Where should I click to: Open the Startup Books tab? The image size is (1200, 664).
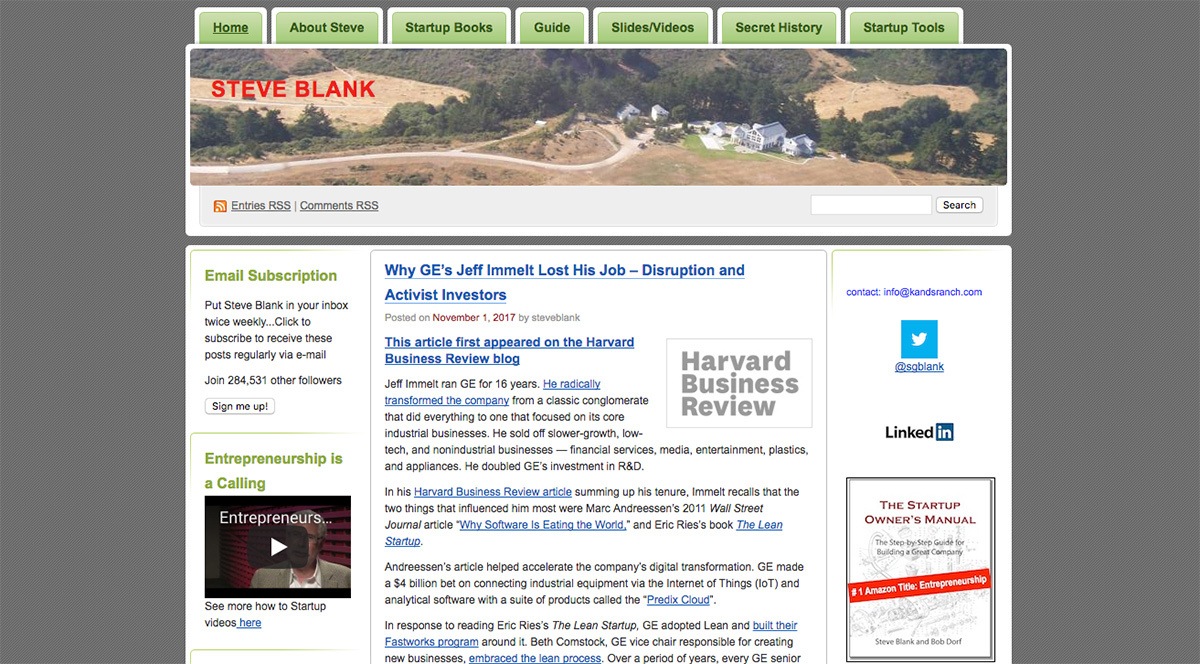pyautogui.click(x=449, y=28)
